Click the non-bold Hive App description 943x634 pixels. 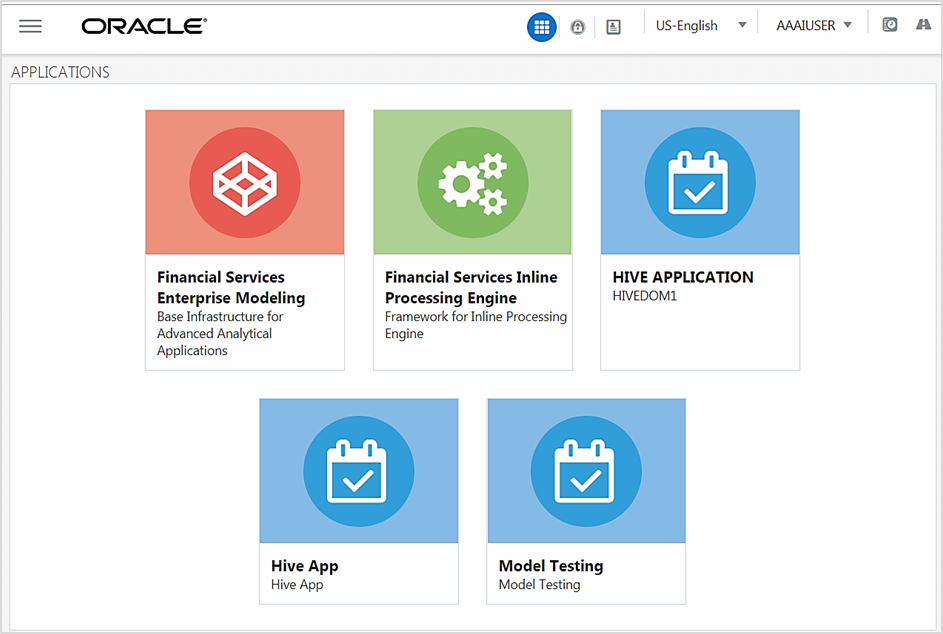click(x=297, y=585)
